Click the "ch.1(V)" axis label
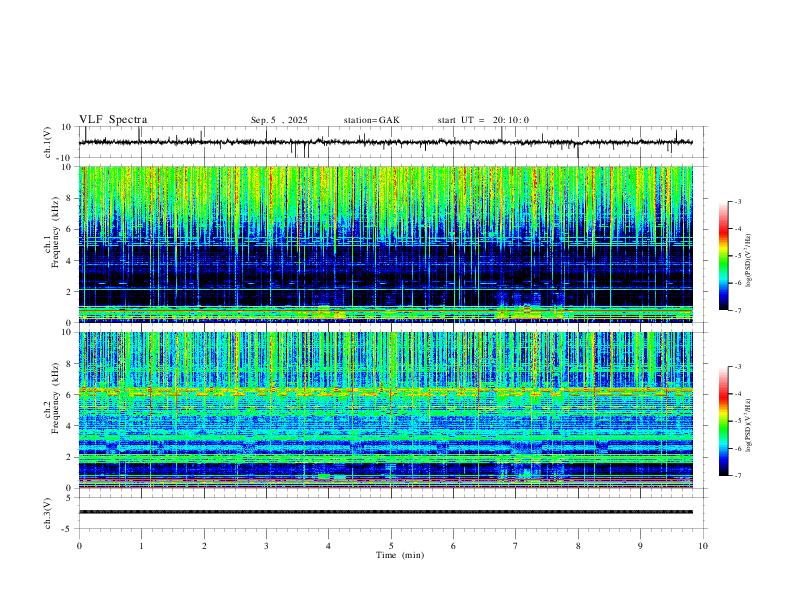 (x=48, y=142)
